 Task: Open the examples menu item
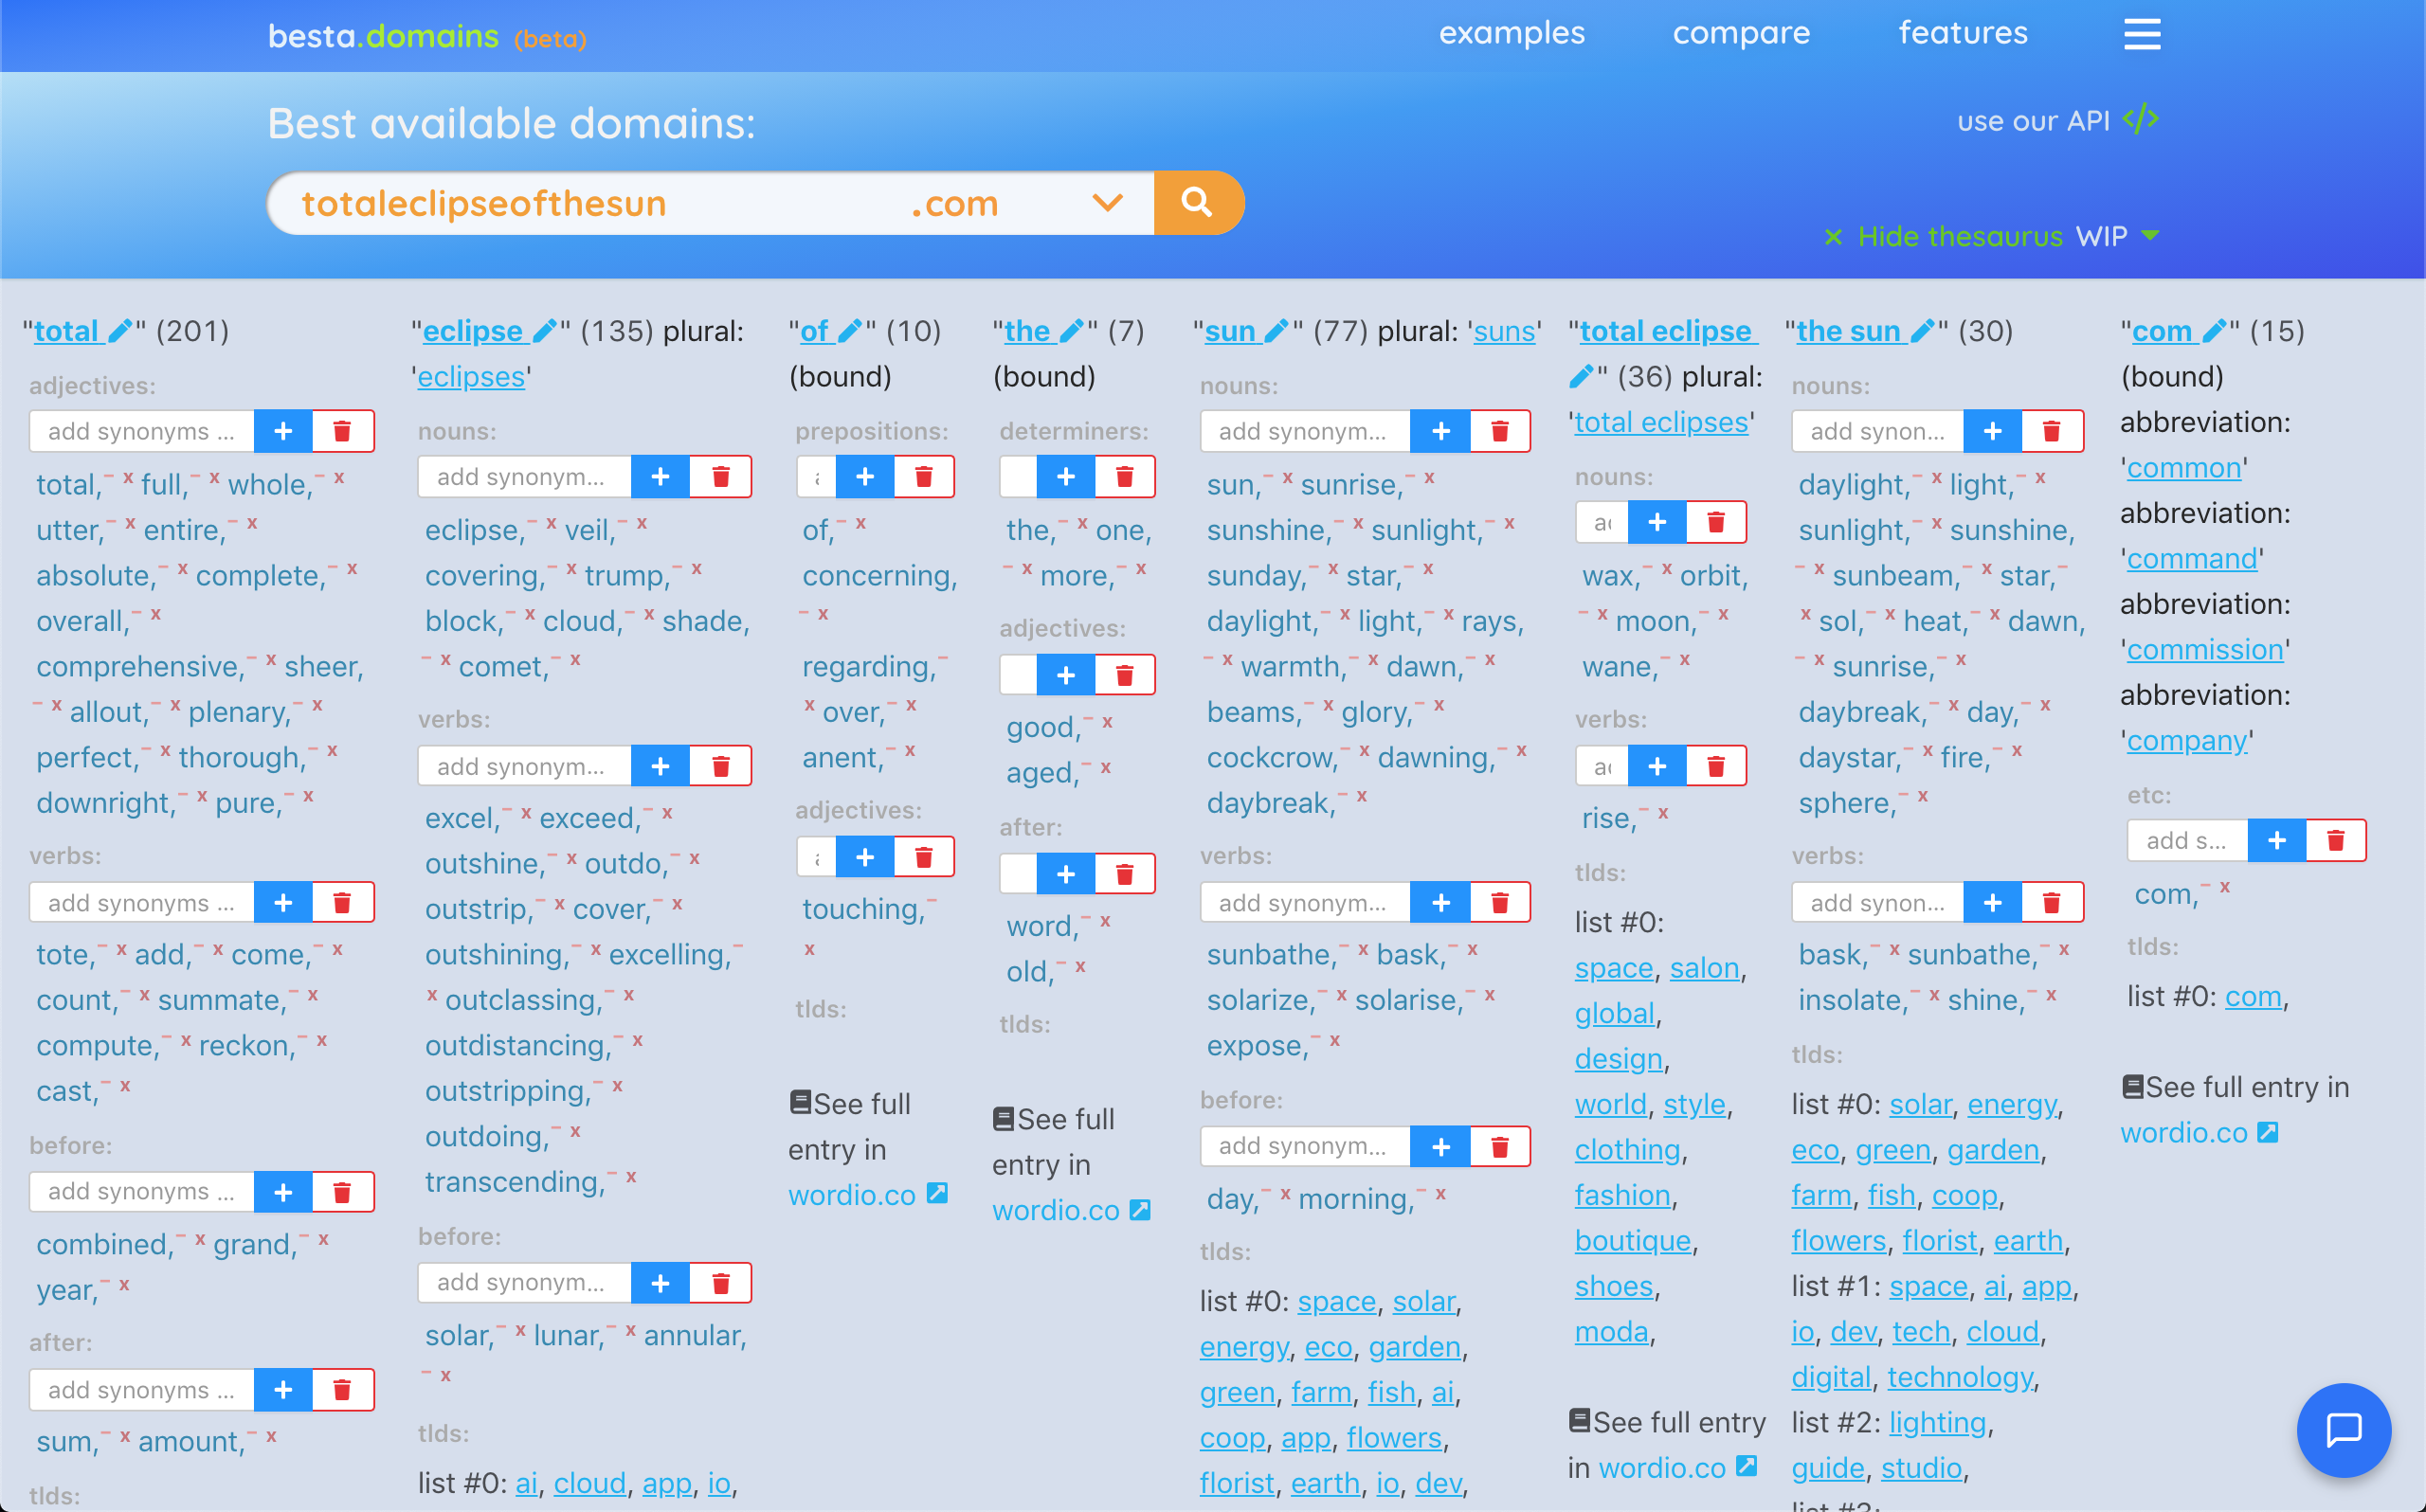coord(1511,33)
